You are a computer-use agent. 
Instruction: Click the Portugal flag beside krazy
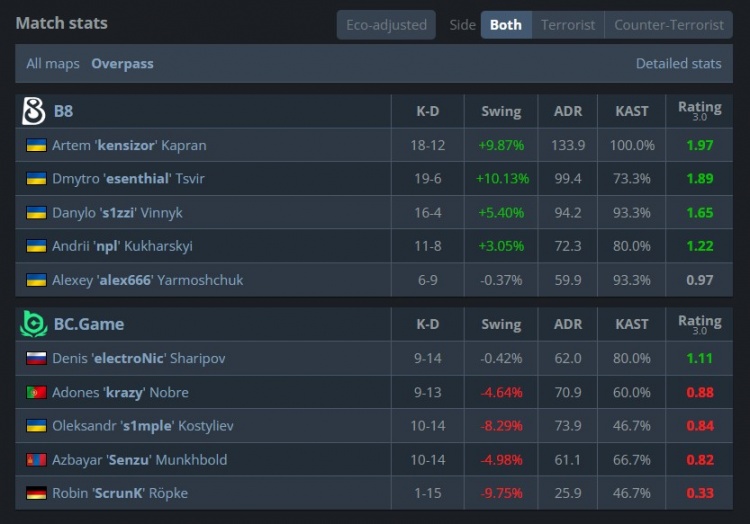click(36, 392)
